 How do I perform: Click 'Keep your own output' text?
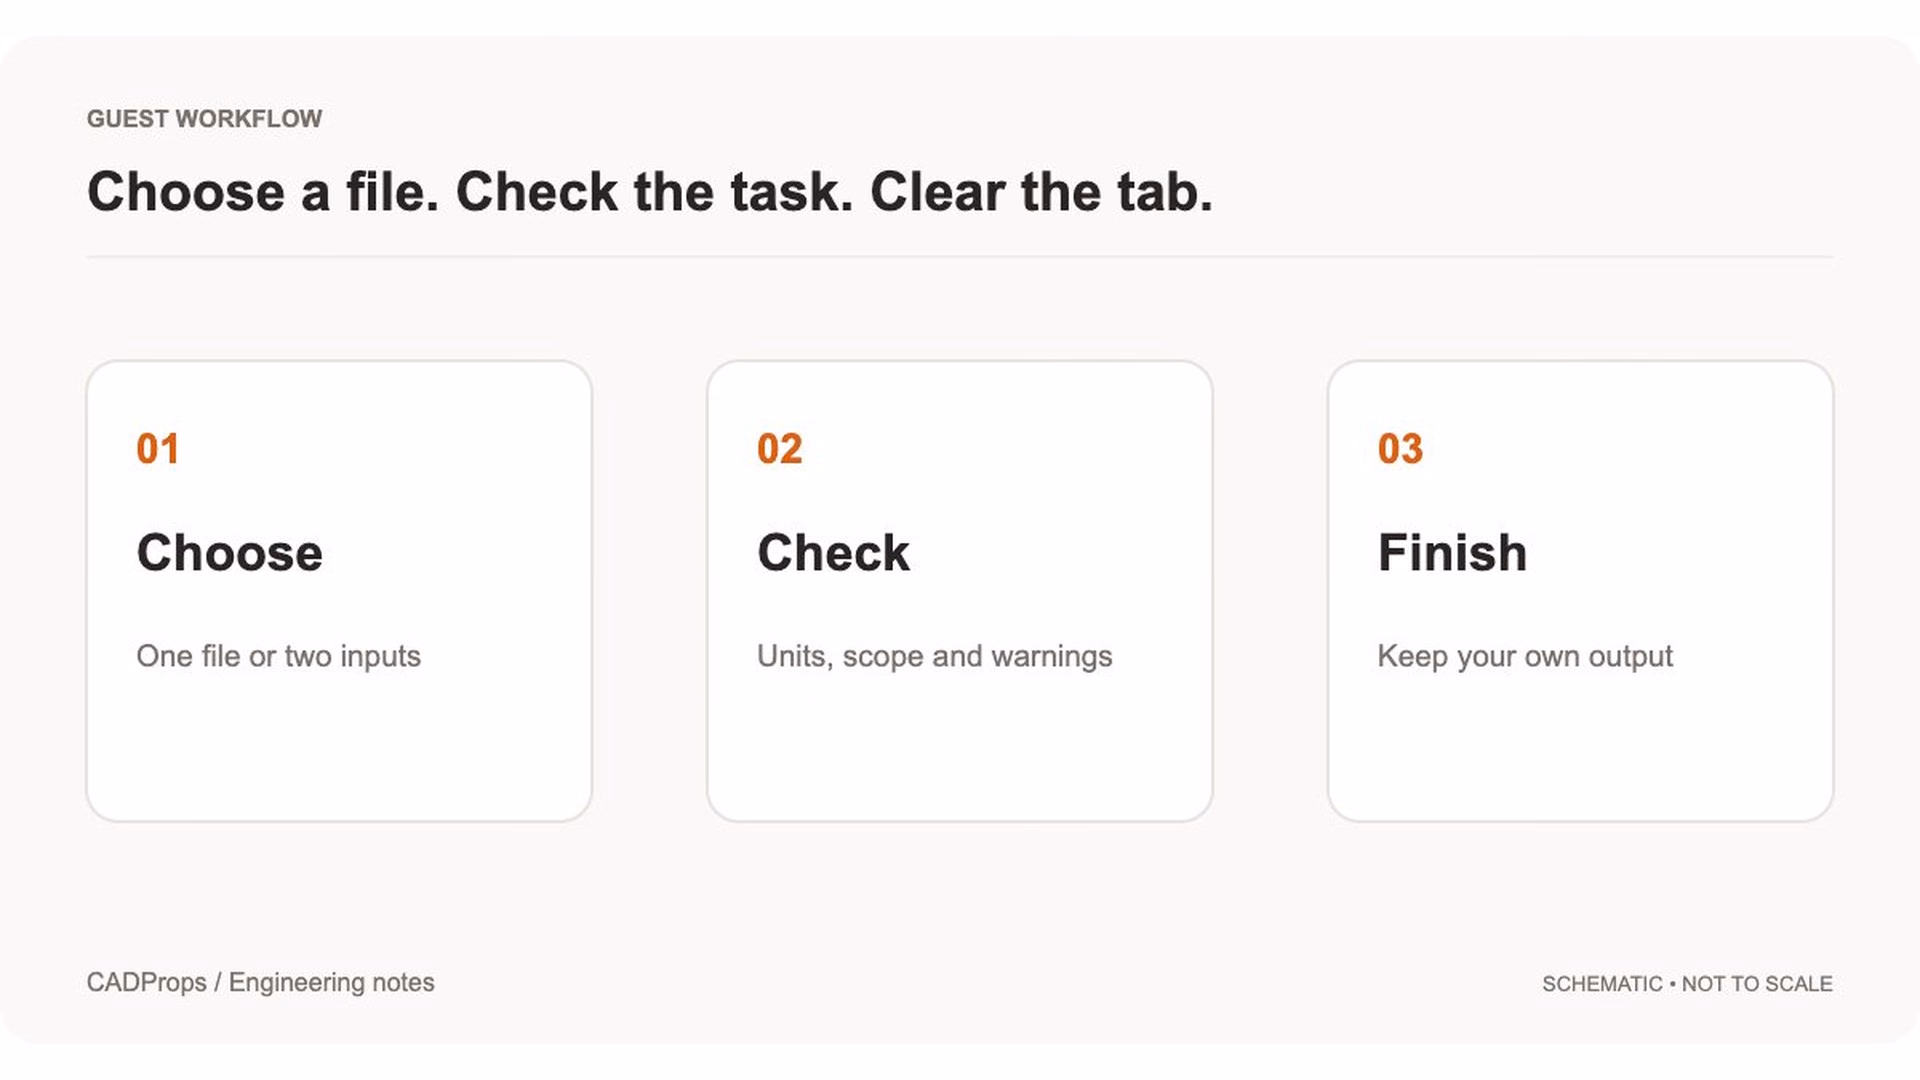point(1525,657)
